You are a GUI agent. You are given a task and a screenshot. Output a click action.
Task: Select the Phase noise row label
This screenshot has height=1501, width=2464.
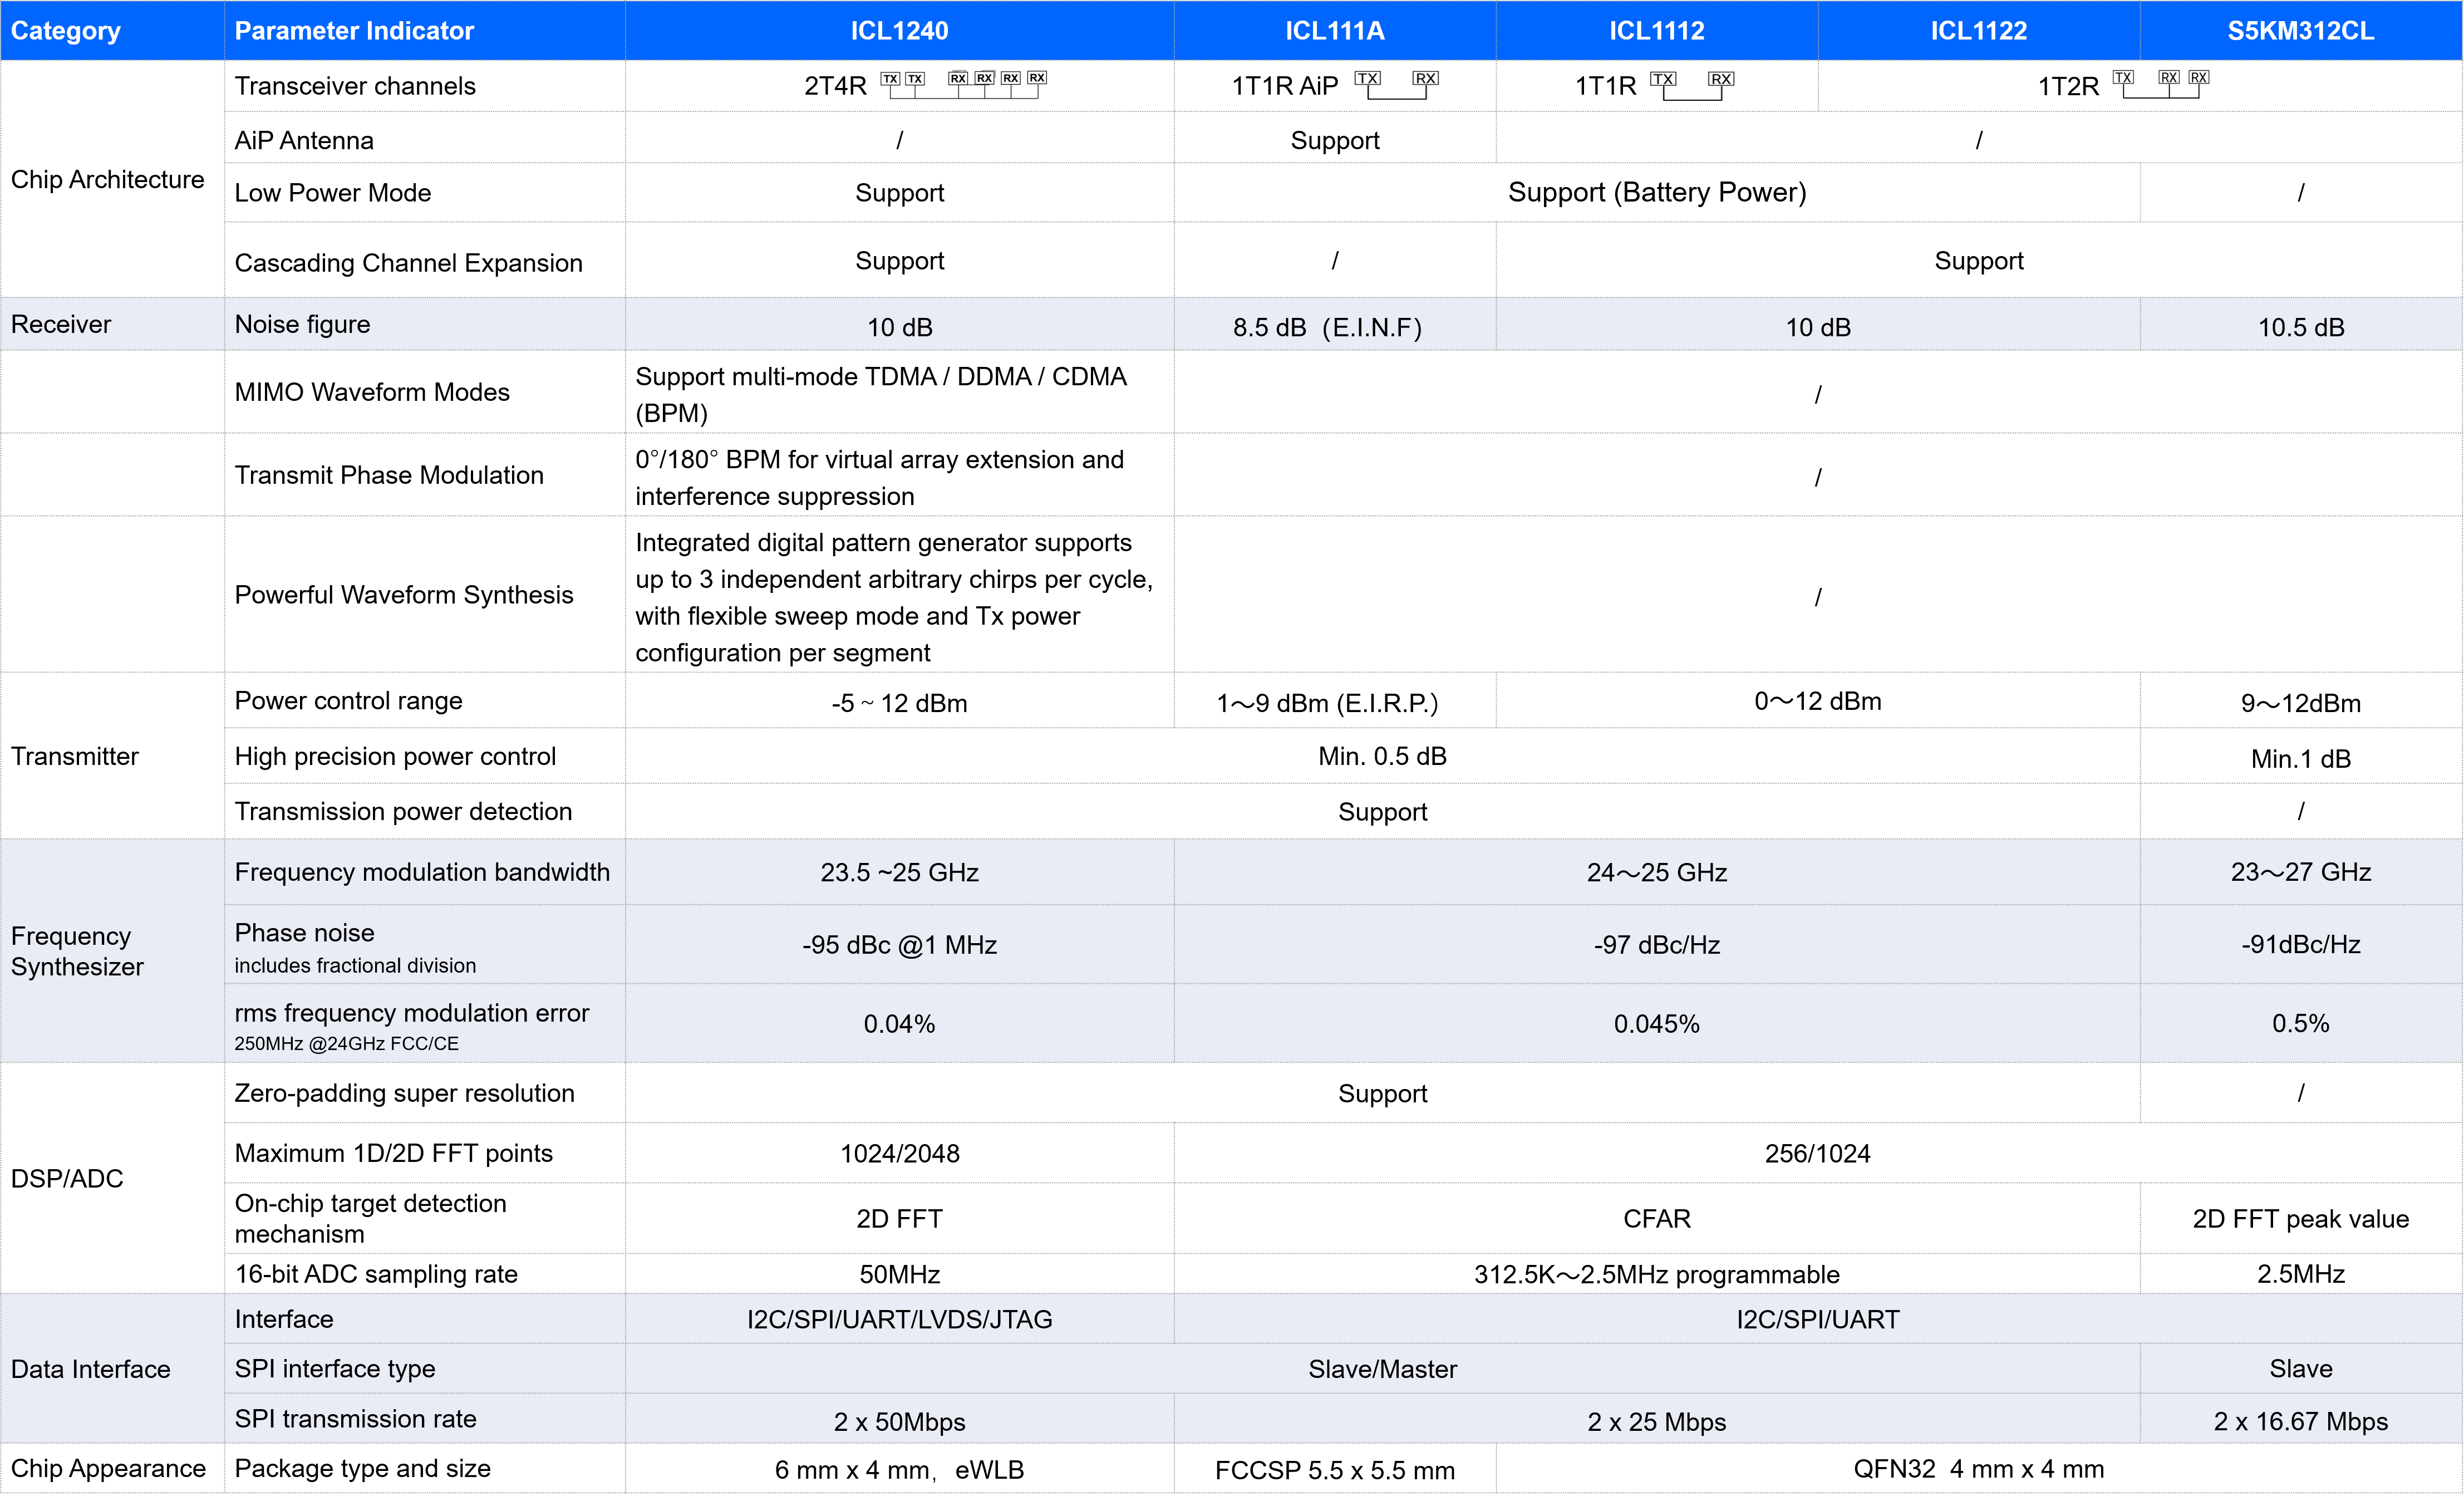coord(304,933)
